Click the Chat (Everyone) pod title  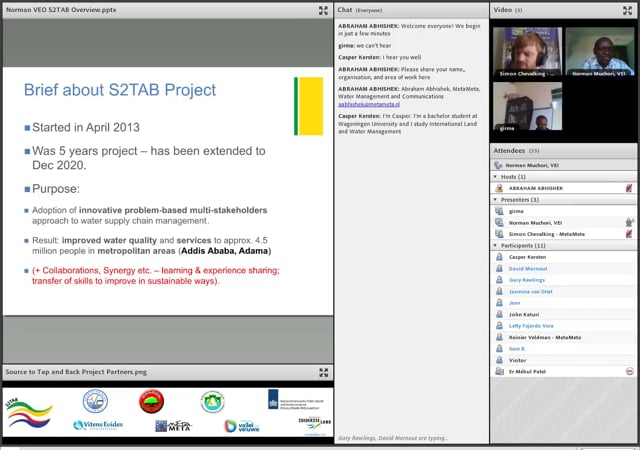tap(360, 10)
